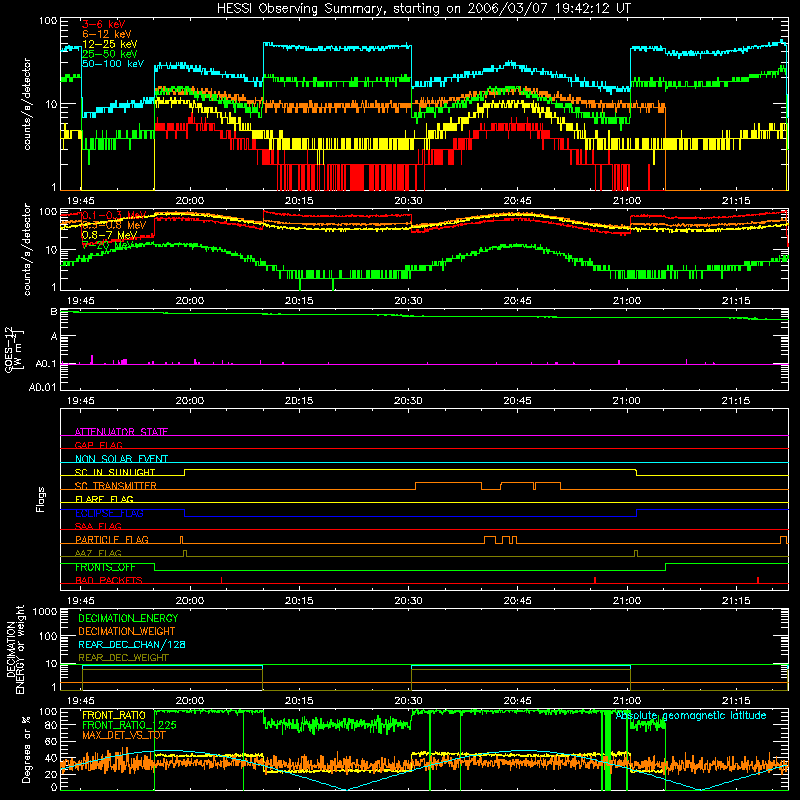Click the BAD_PACKETS red tick near 20:04

[221, 580]
